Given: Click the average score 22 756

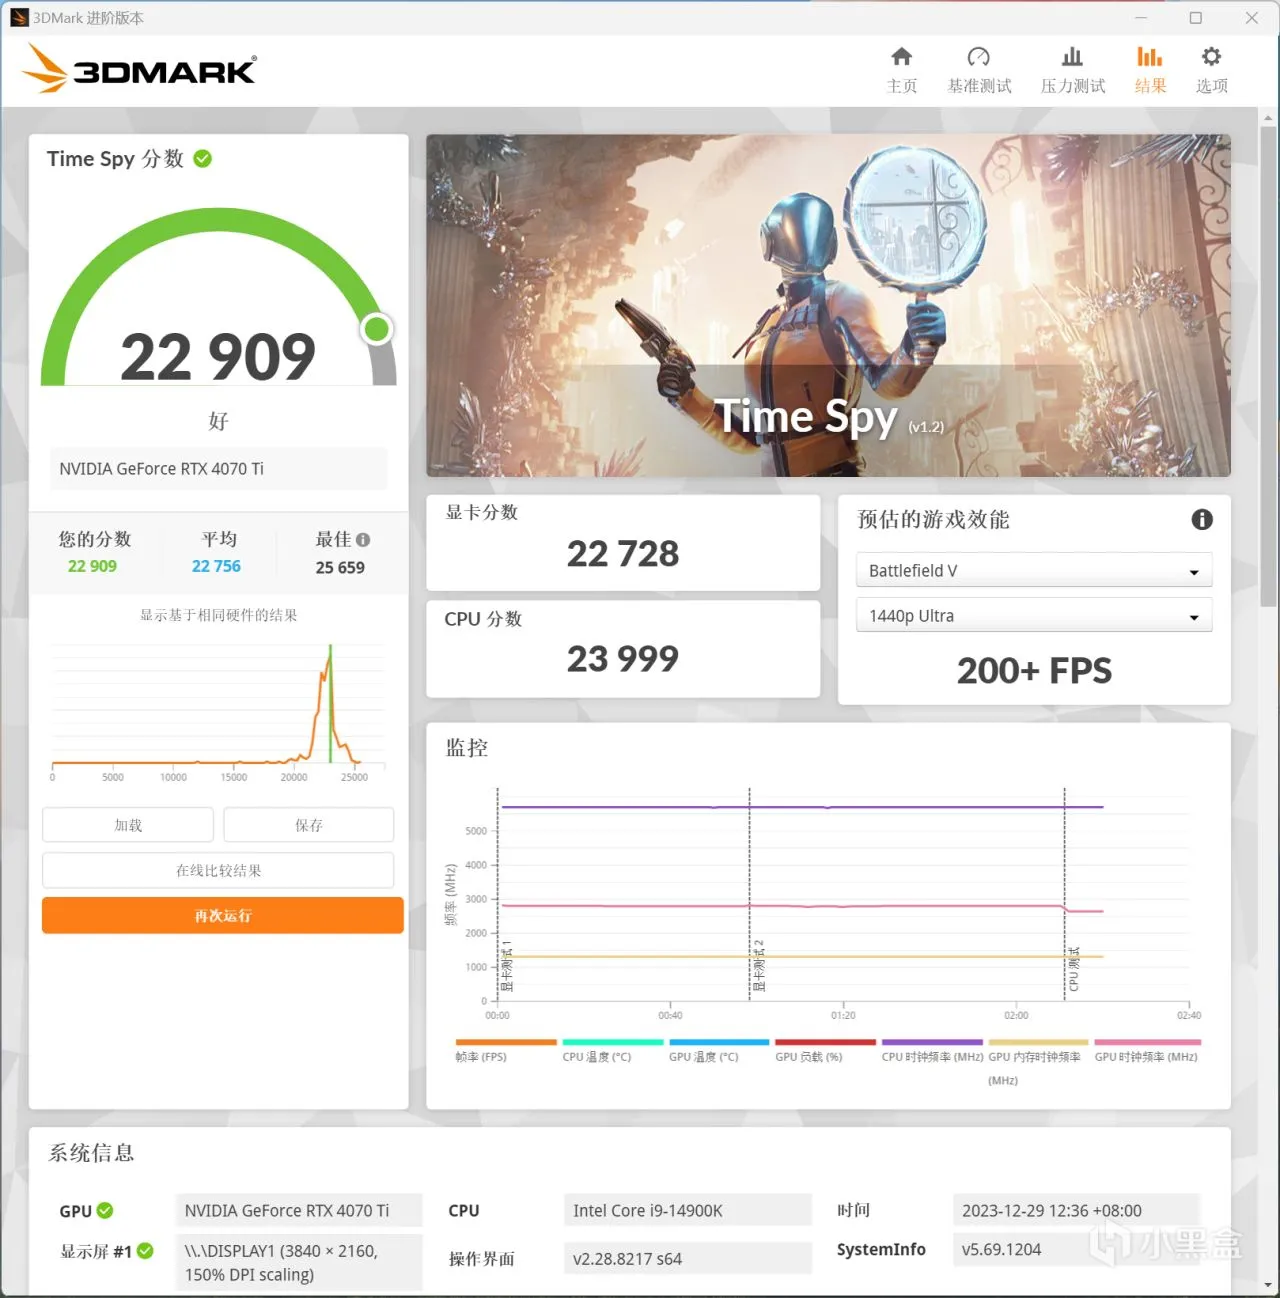Looking at the screenshot, I should (216, 566).
